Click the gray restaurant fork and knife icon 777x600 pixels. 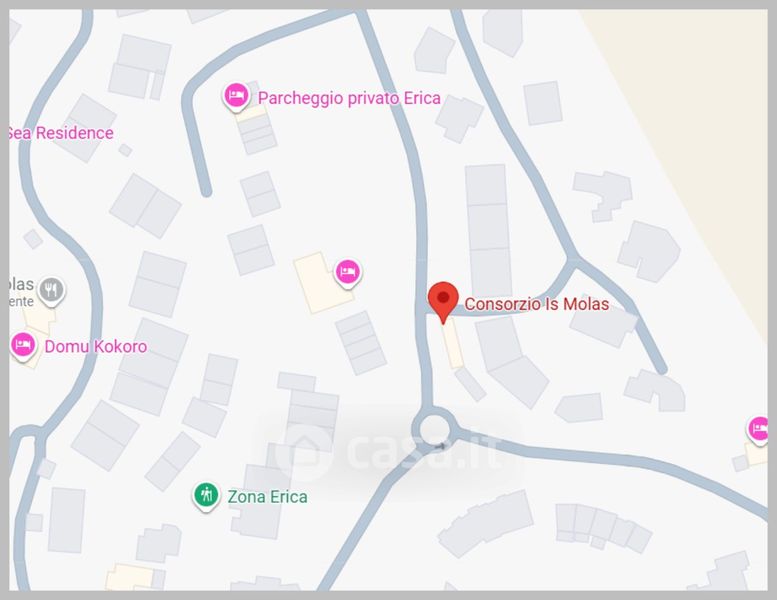coord(52,290)
